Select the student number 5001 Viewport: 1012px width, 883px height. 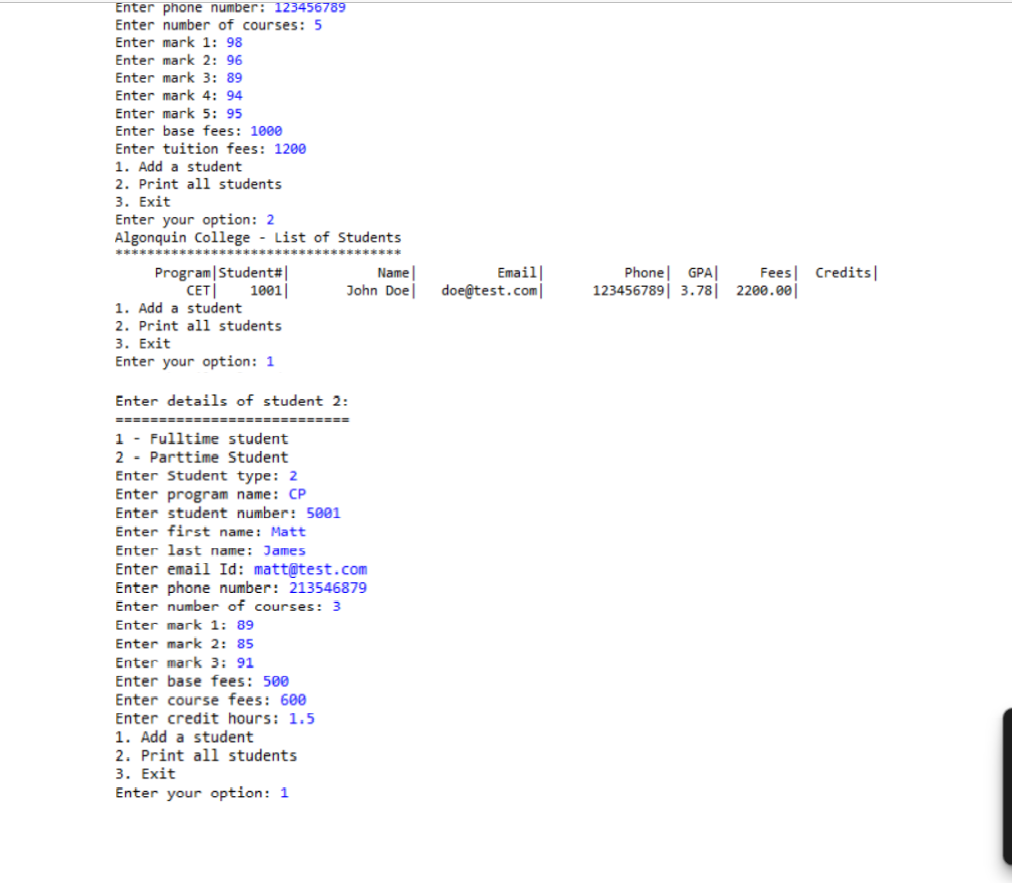click(323, 512)
